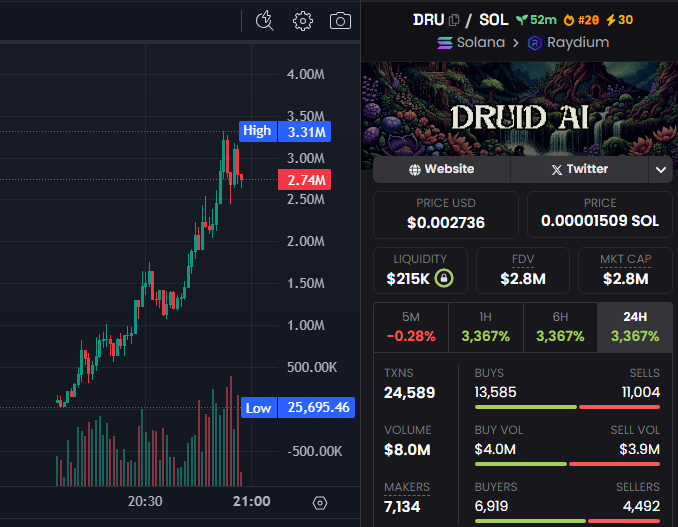
Task: Click the 21:00 time axis label
Action: 252,501
